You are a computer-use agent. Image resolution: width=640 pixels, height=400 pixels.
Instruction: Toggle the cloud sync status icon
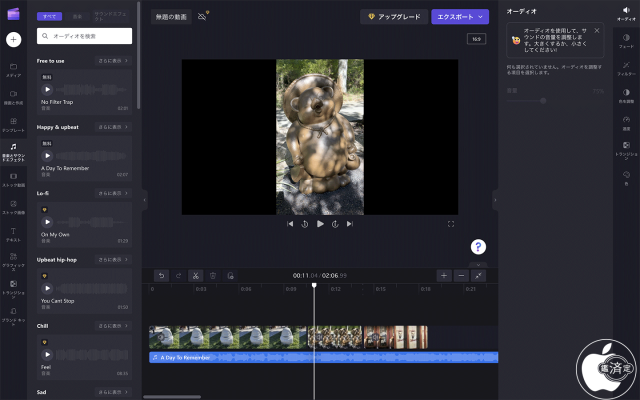204,16
